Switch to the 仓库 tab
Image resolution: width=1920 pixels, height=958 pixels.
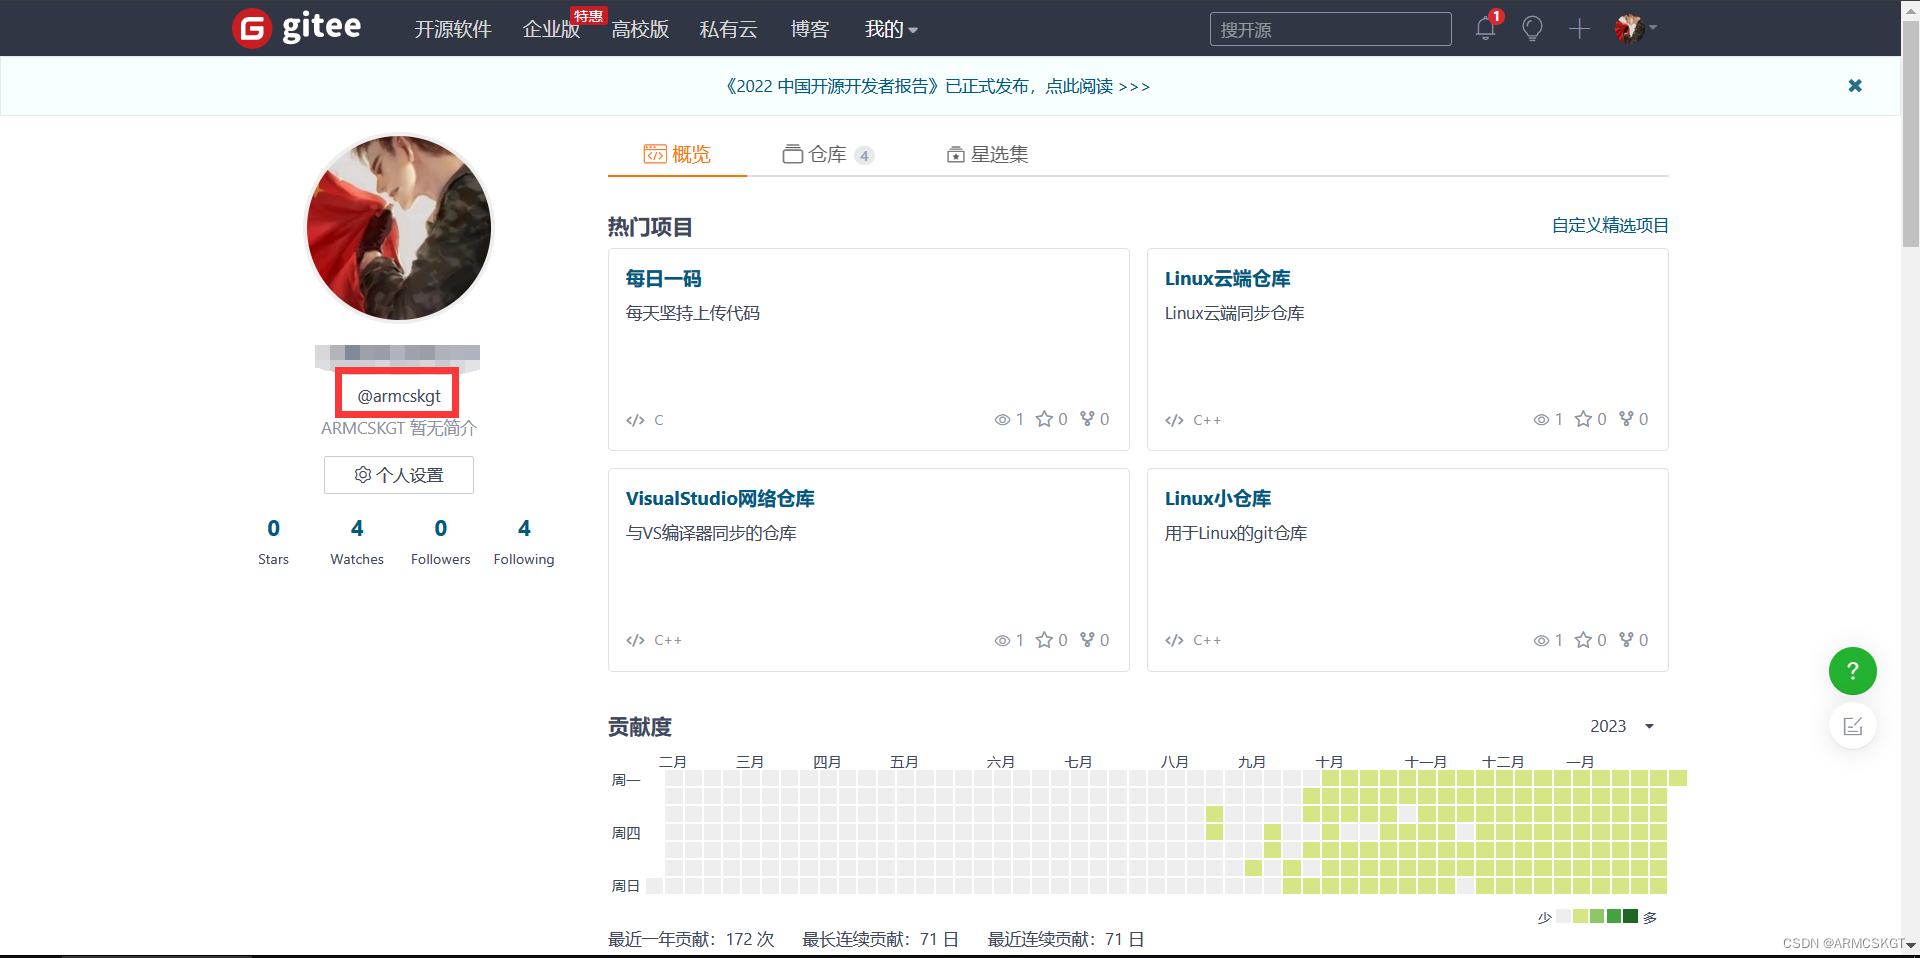coord(826,154)
